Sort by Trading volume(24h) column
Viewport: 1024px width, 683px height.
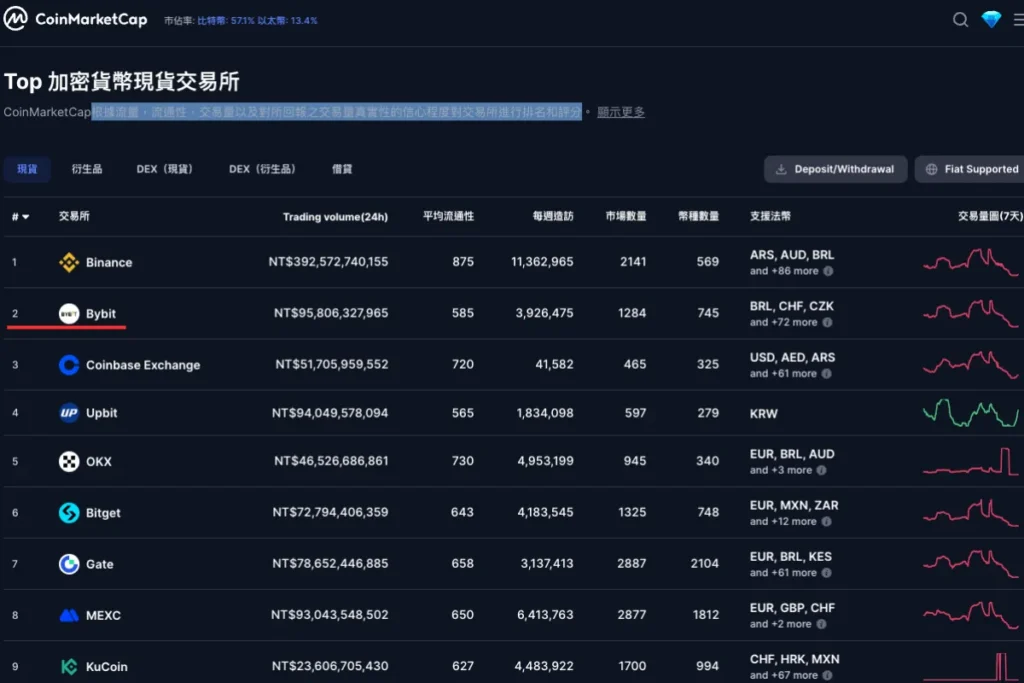tap(335, 217)
